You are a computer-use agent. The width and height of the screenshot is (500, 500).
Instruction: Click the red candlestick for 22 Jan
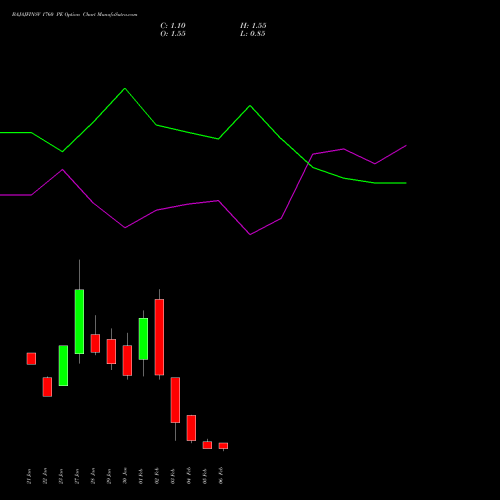coord(47,387)
